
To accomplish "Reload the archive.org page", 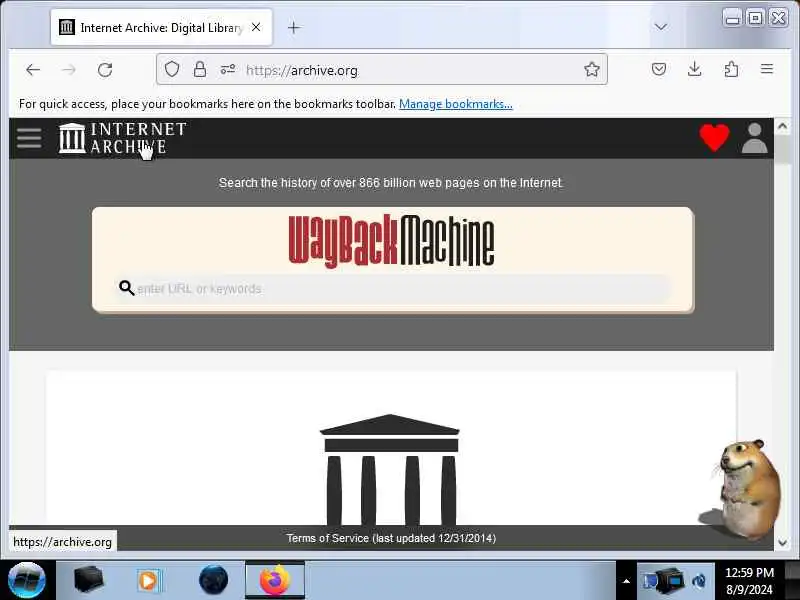I will coord(105,70).
